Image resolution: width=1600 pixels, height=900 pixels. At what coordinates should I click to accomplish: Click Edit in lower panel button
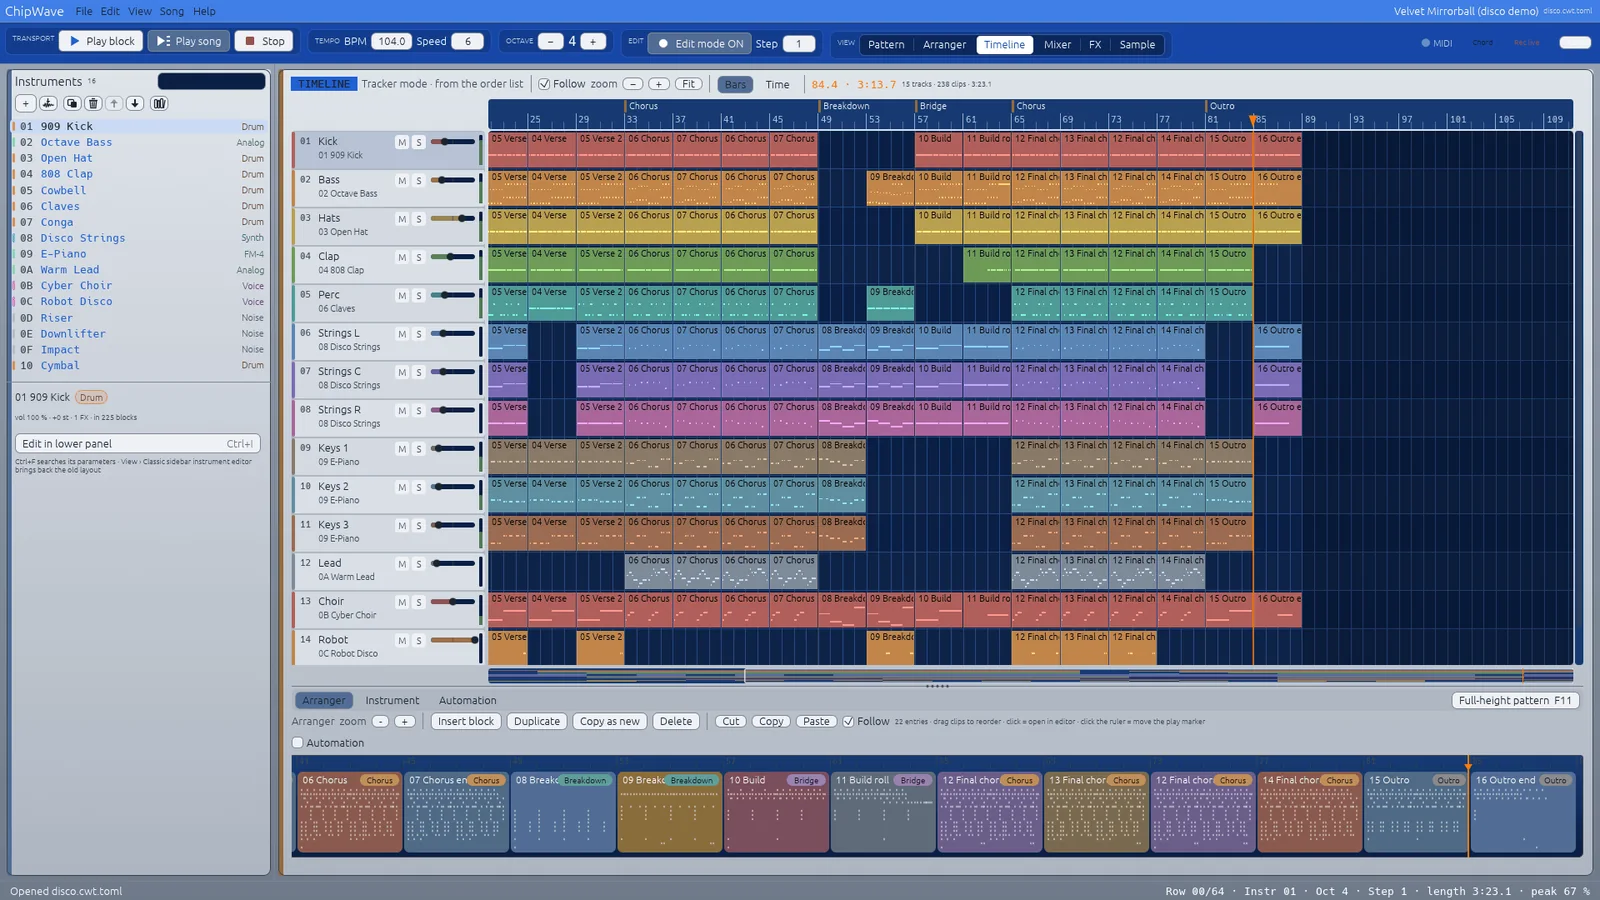[138, 443]
